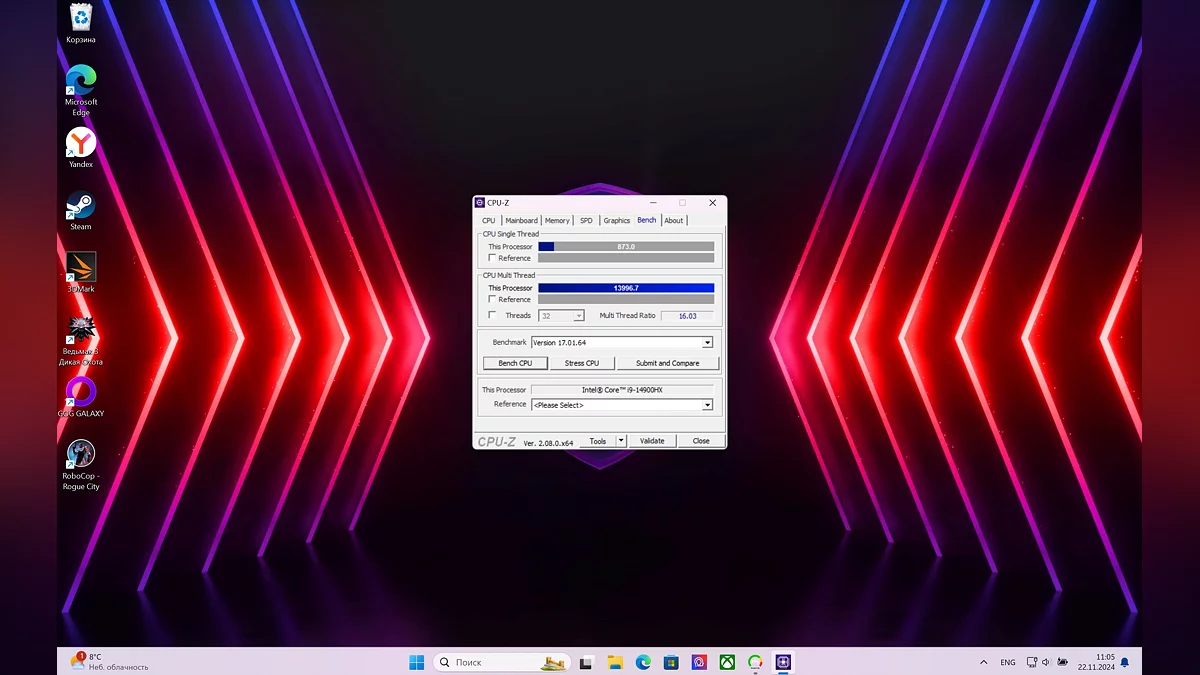Open Microsoft Store from the taskbar
This screenshot has width=1200, height=675.
click(x=671, y=662)
